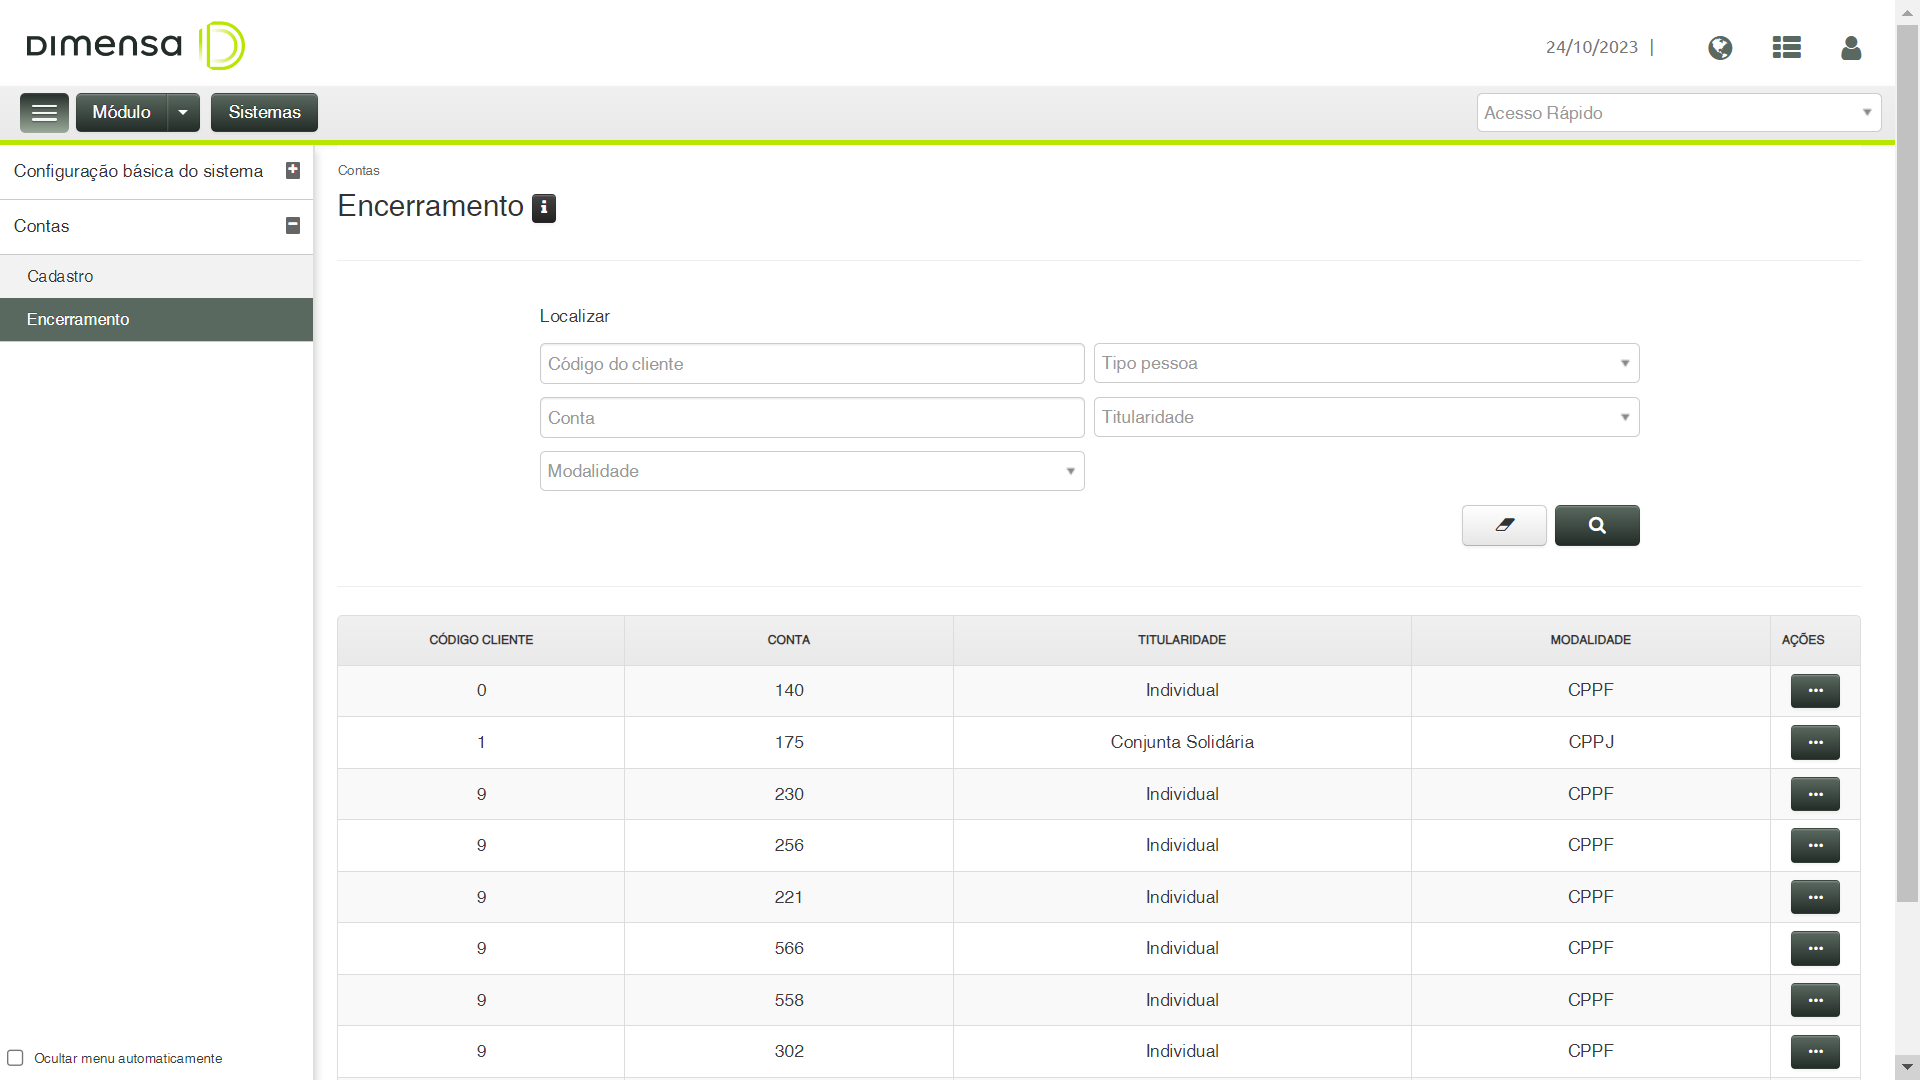Click the magnifier search button
1920x1080 pixels.
click(x=1597, y=525)
